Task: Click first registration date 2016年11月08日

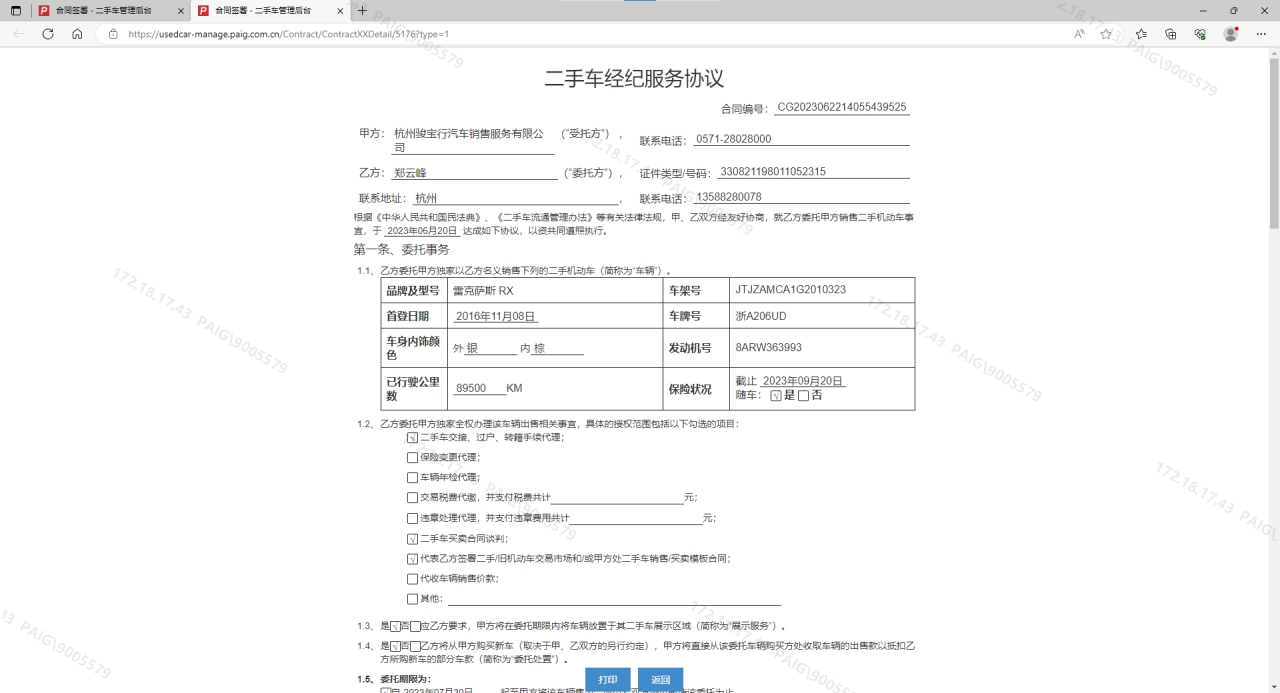Action: click(x=496, y=316)
